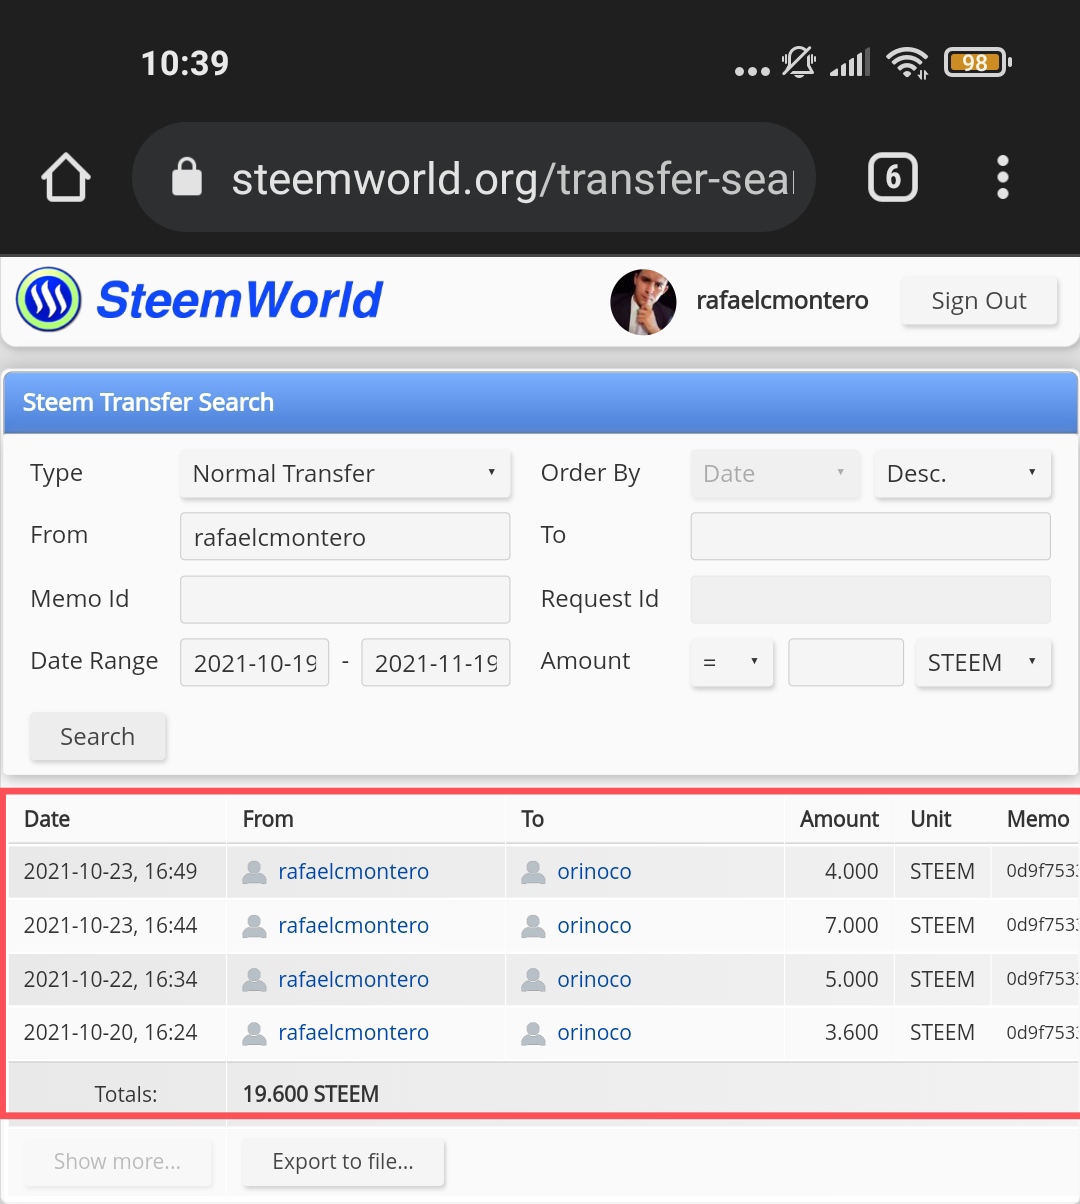Focus the Amount value input field
The width and height of the screenshot is (1080, 1204).
pyautogui.click(x=846, y=662)
